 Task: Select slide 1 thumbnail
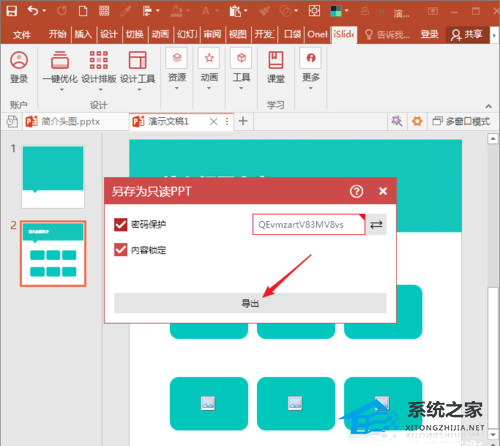click(53, 177)
